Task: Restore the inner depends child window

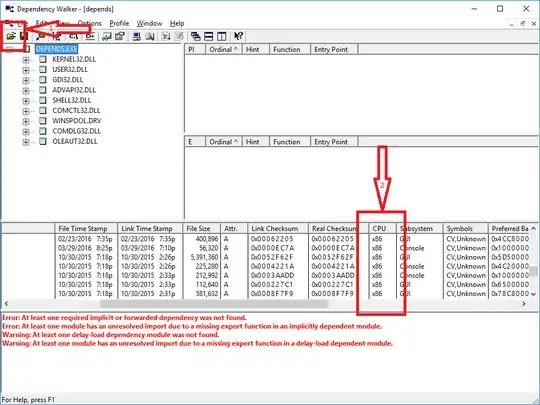Action: coord(522,24)
